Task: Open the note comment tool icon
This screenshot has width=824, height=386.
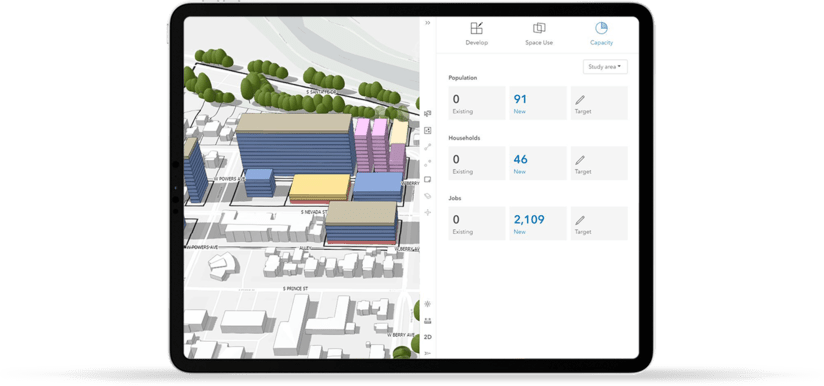Action: tap(427, 180)
